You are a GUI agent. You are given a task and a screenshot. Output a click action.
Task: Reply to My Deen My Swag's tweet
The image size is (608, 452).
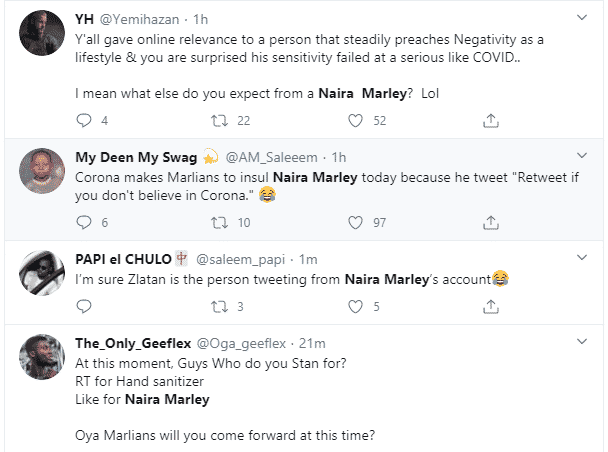(x=84, y=222)
